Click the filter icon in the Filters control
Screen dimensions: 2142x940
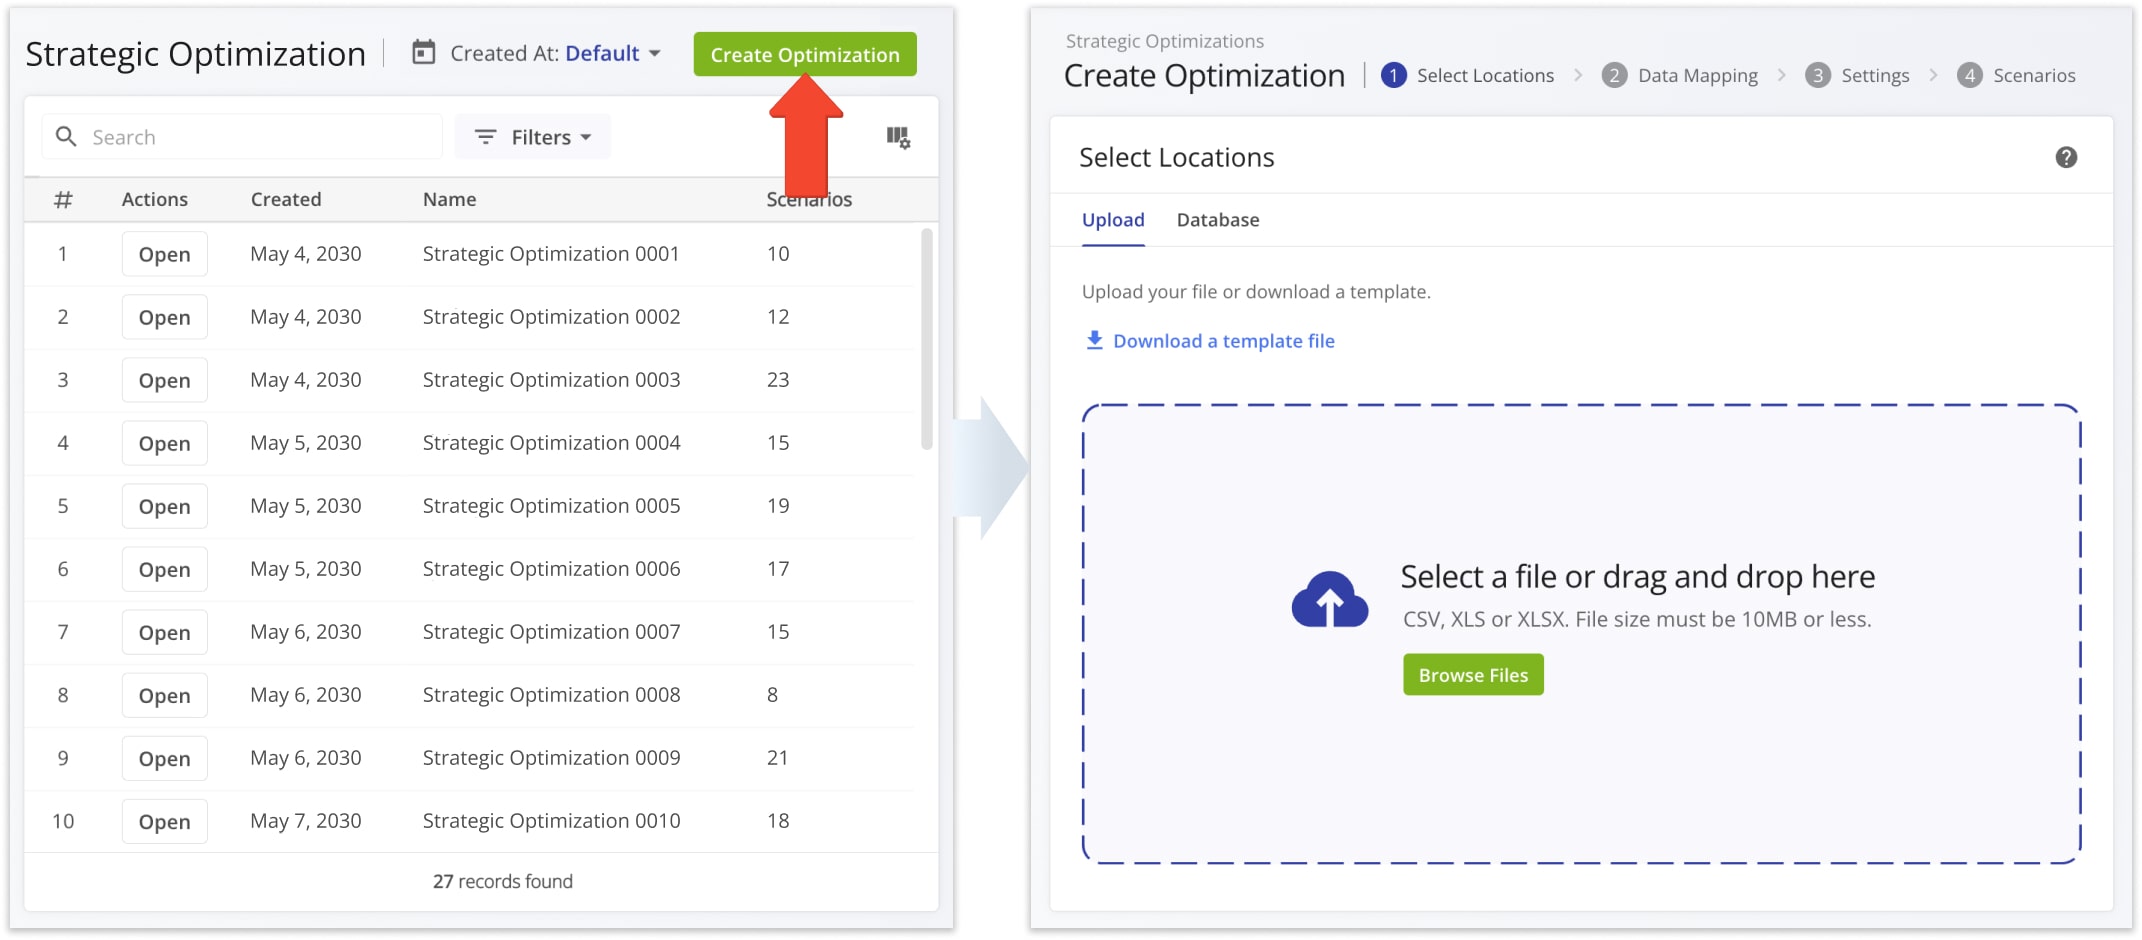(x=486, y=137)
